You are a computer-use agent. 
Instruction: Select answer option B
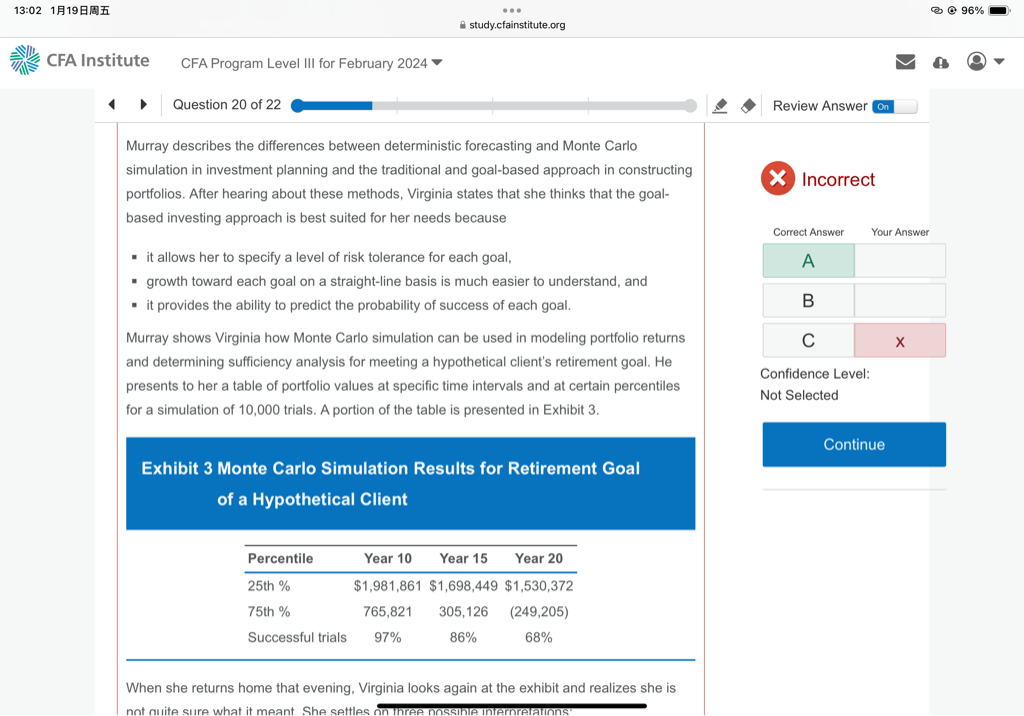point(808,300)
